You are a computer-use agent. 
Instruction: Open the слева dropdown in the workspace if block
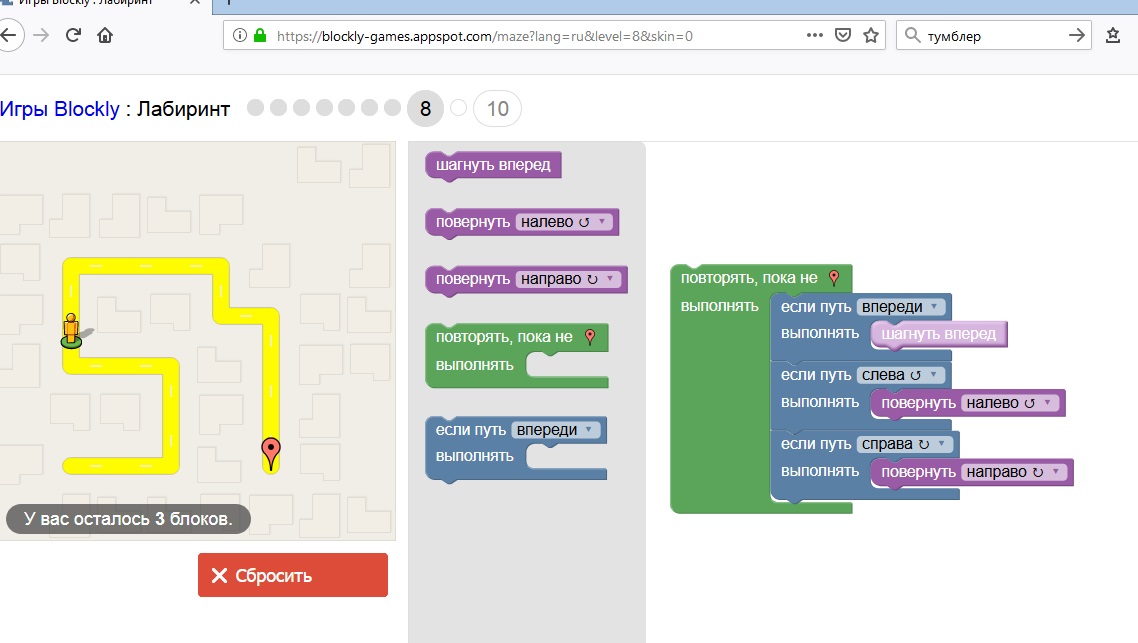click(x=901, y=375)
